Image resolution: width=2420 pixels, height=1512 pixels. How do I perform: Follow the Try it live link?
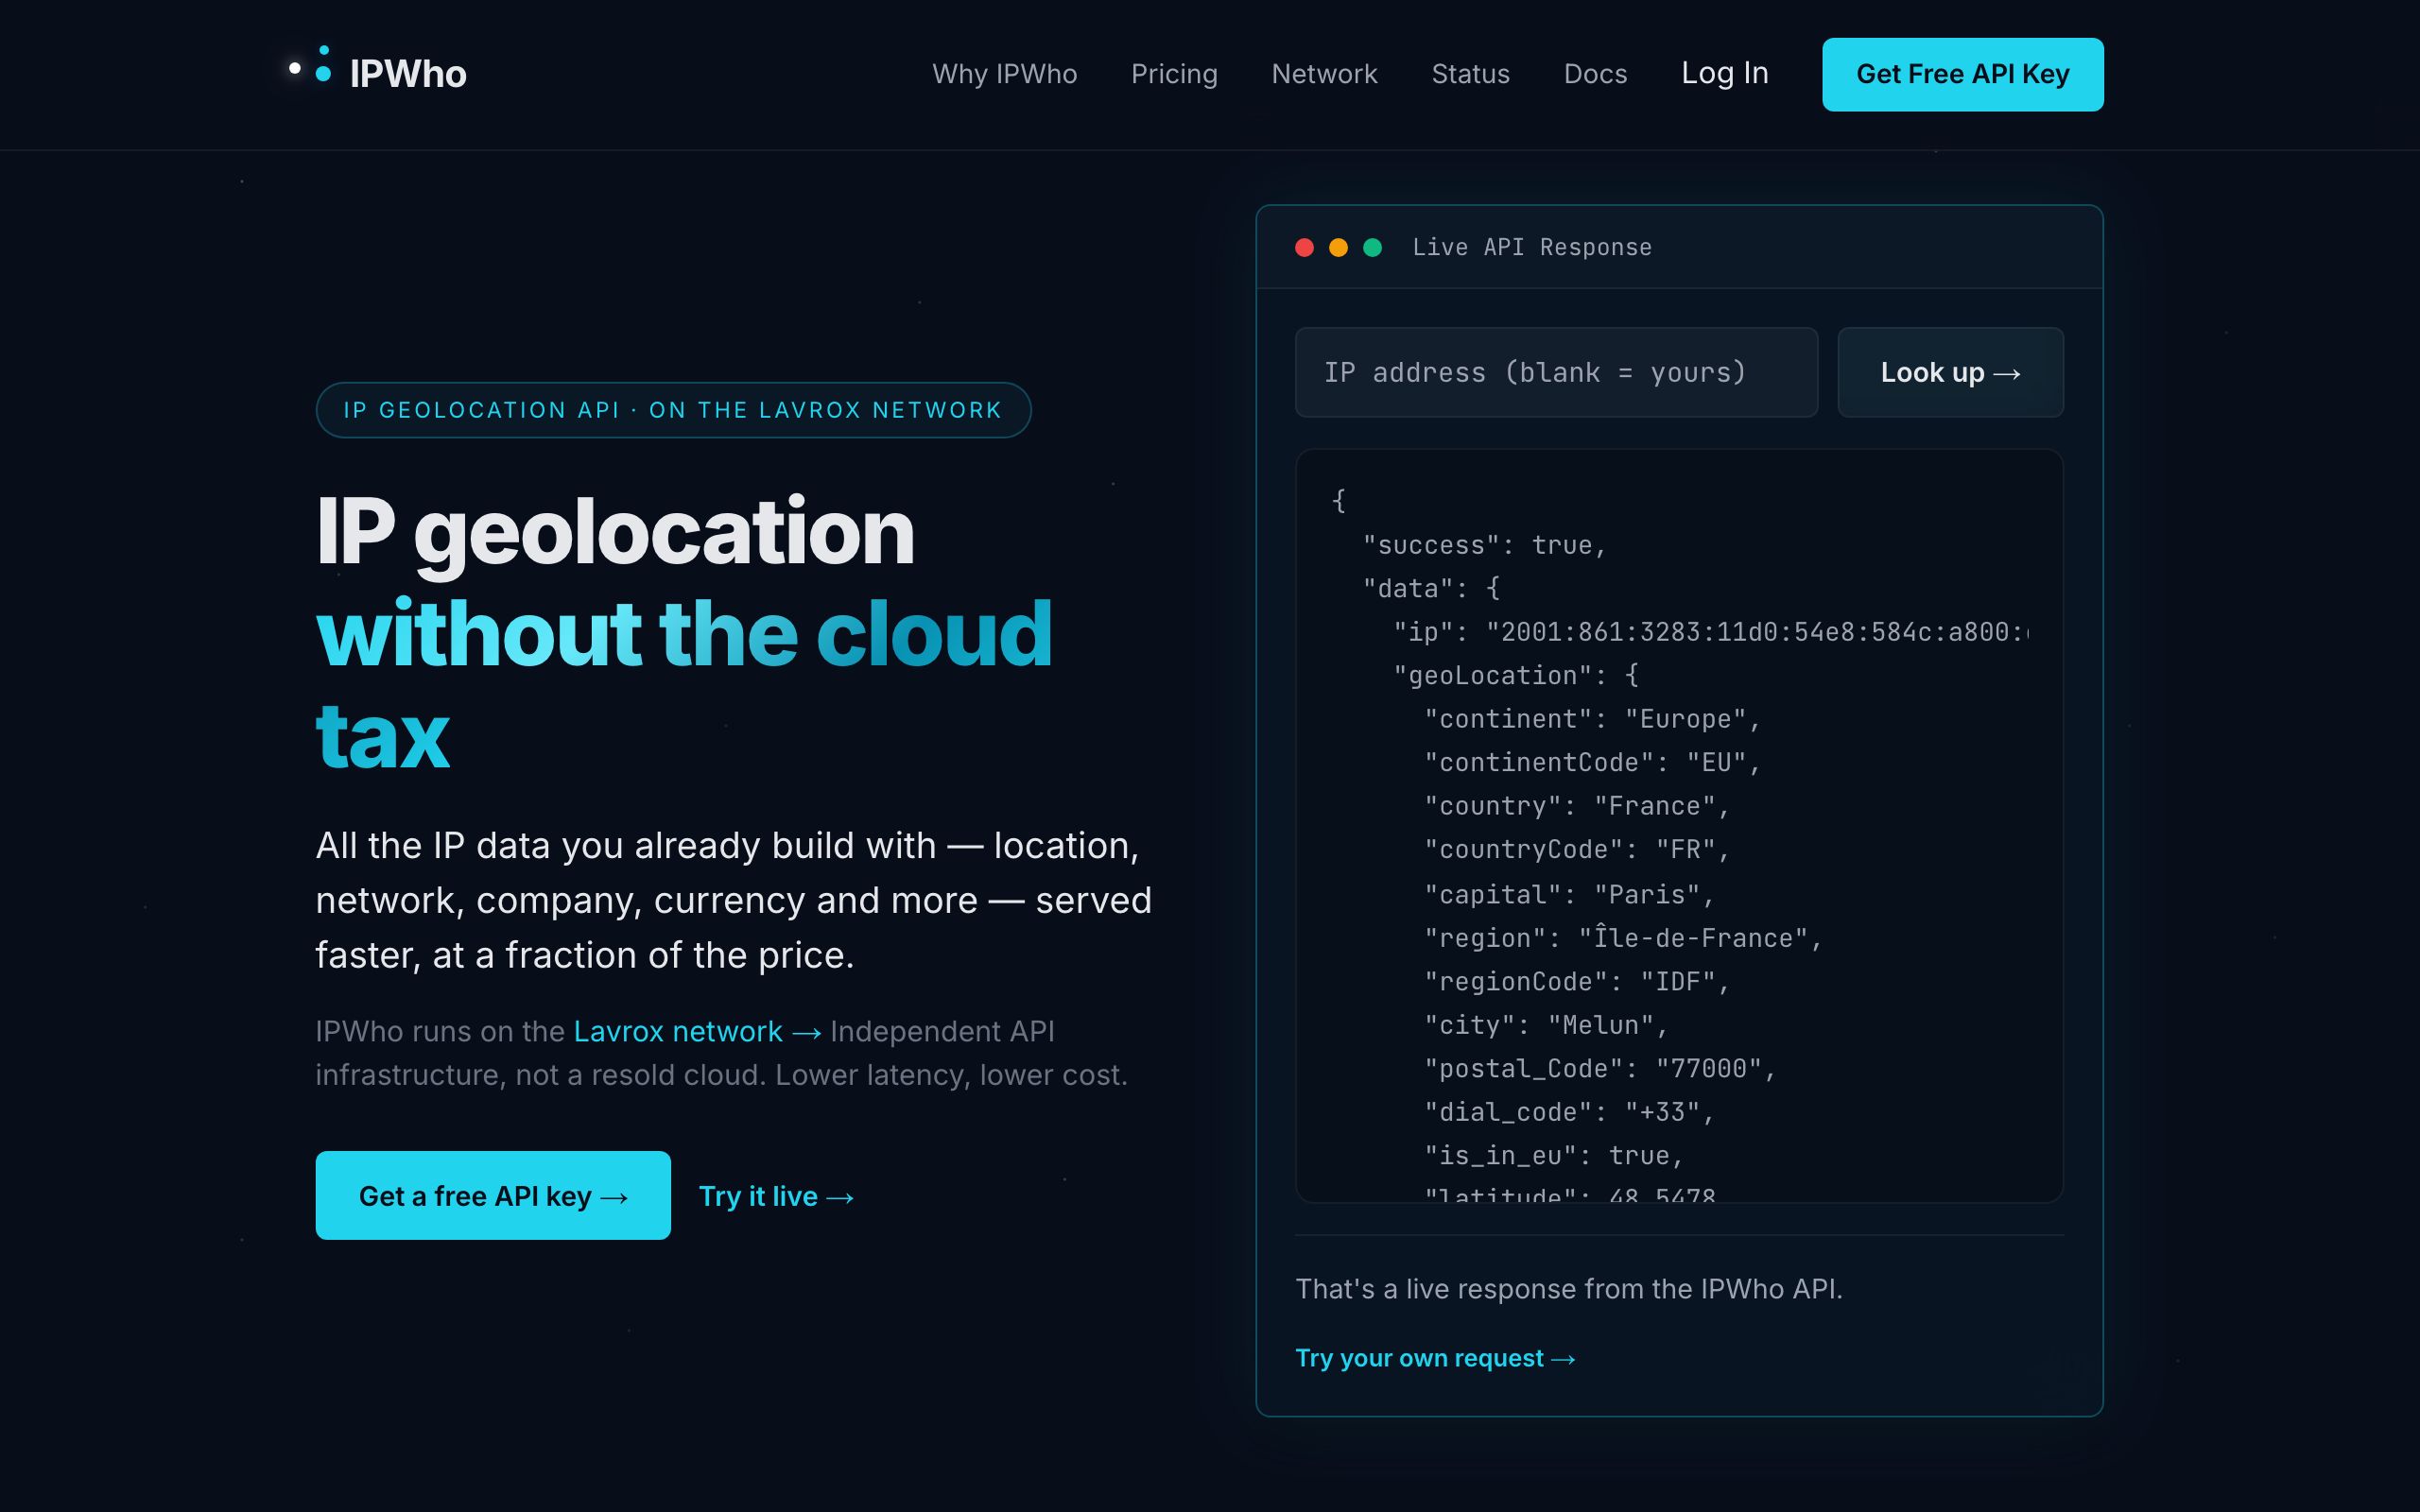coord(776,1196)
